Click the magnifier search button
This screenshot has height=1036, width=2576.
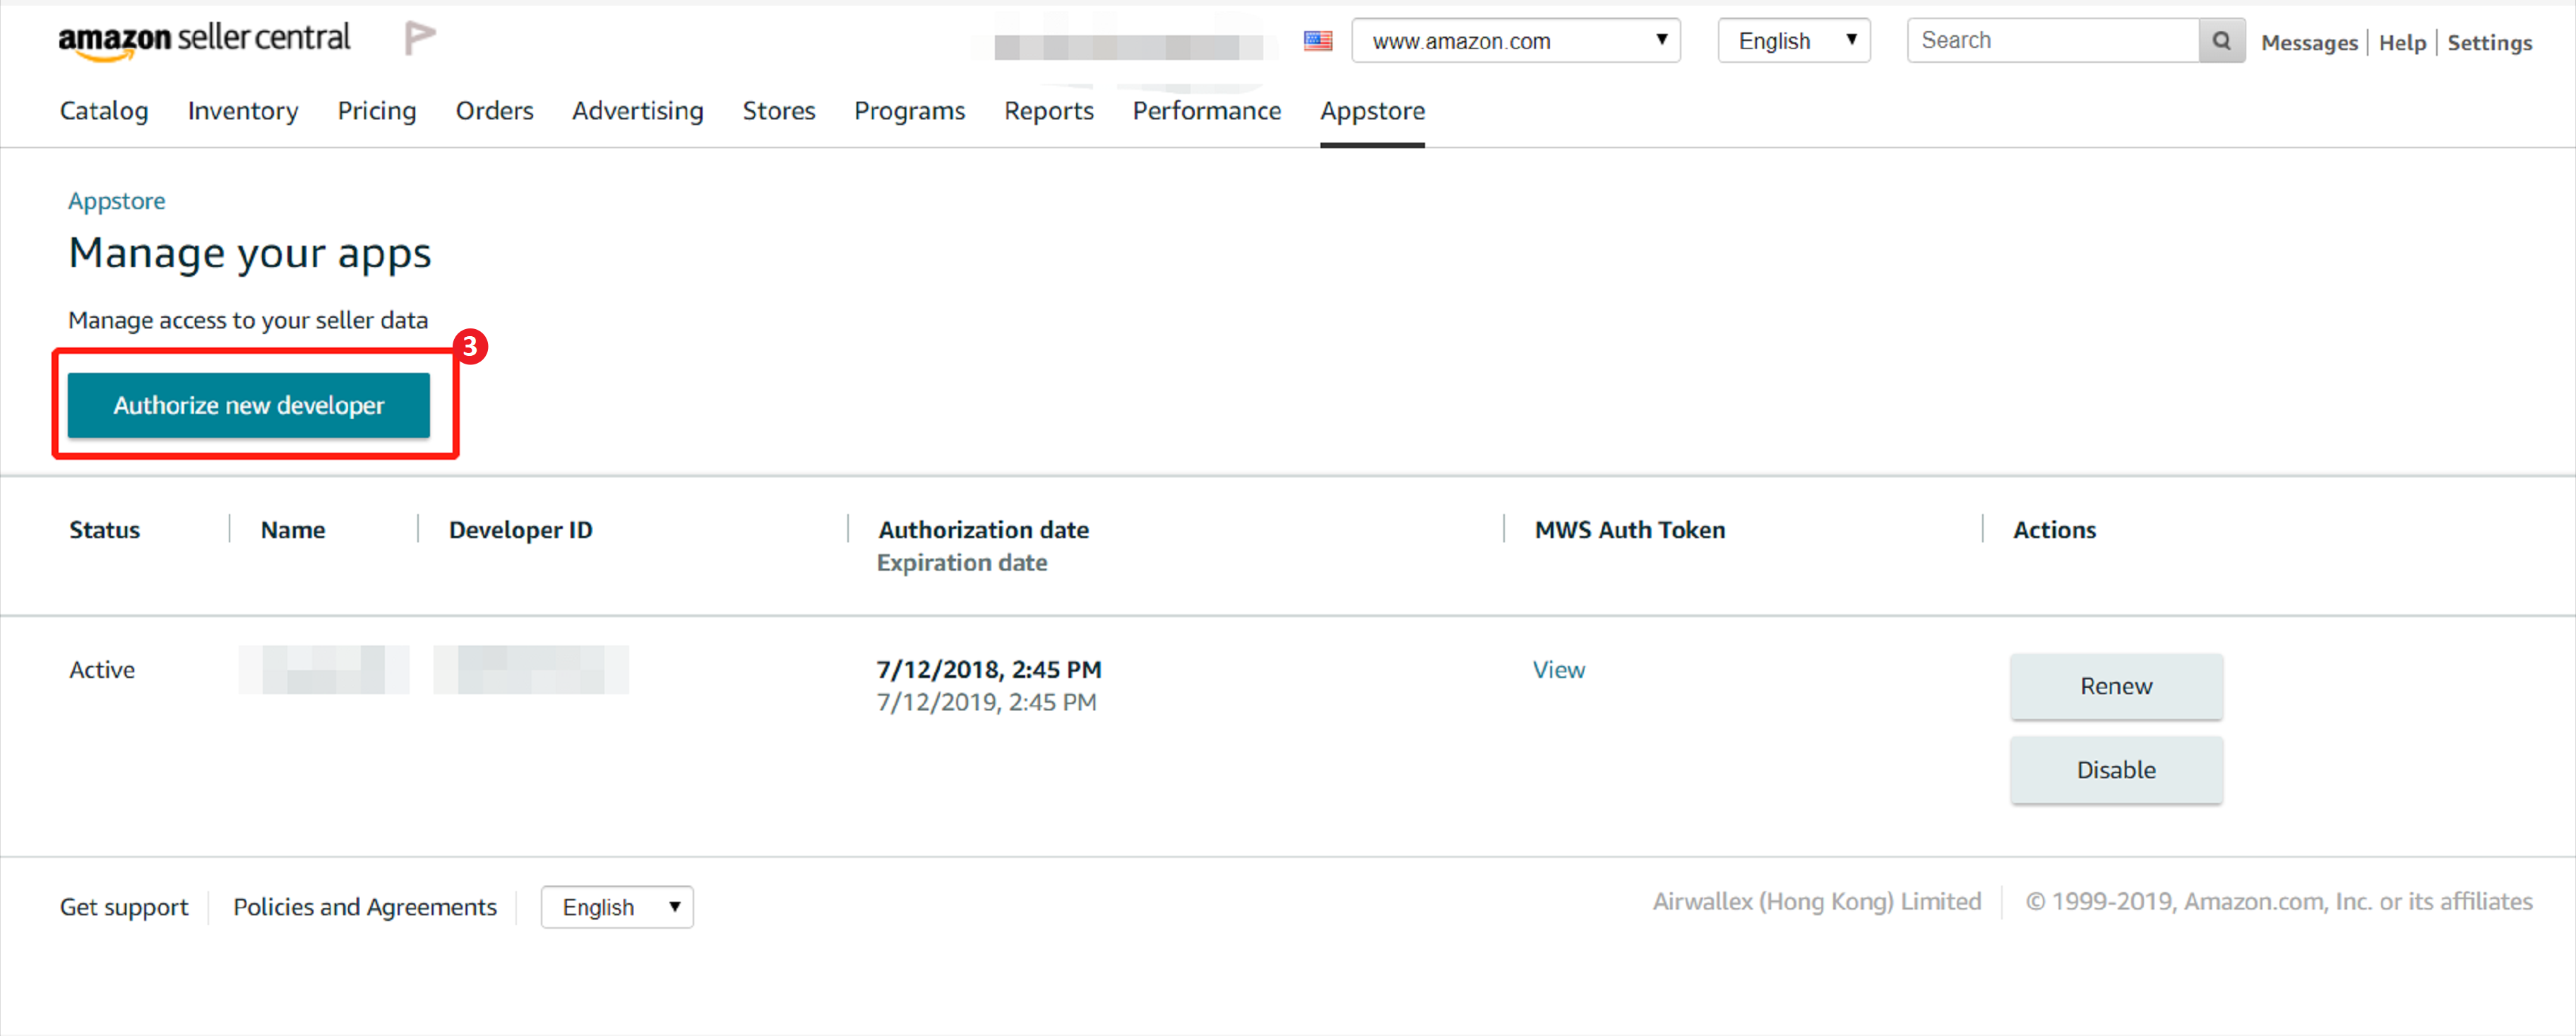[x=2221, y=41]
